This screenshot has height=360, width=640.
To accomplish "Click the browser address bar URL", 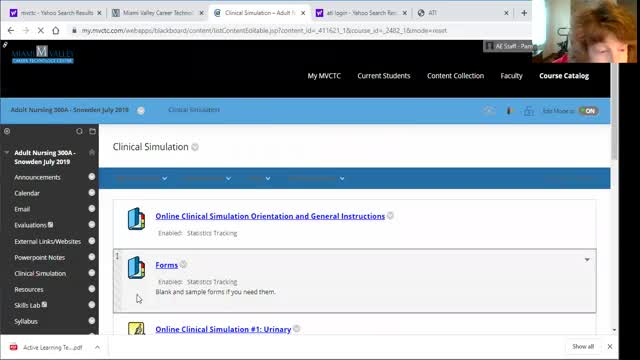I will coord(264,30).
